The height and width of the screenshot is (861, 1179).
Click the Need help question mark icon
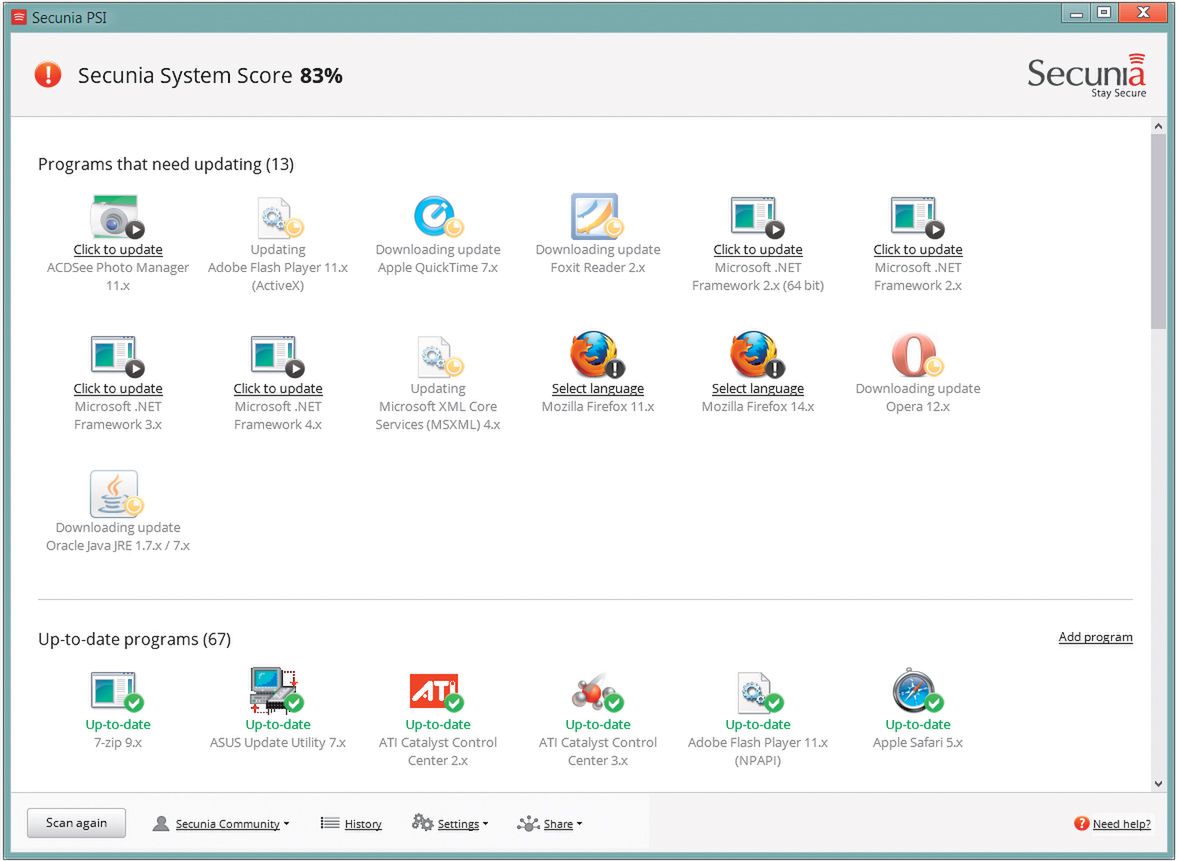[1081, 823]
